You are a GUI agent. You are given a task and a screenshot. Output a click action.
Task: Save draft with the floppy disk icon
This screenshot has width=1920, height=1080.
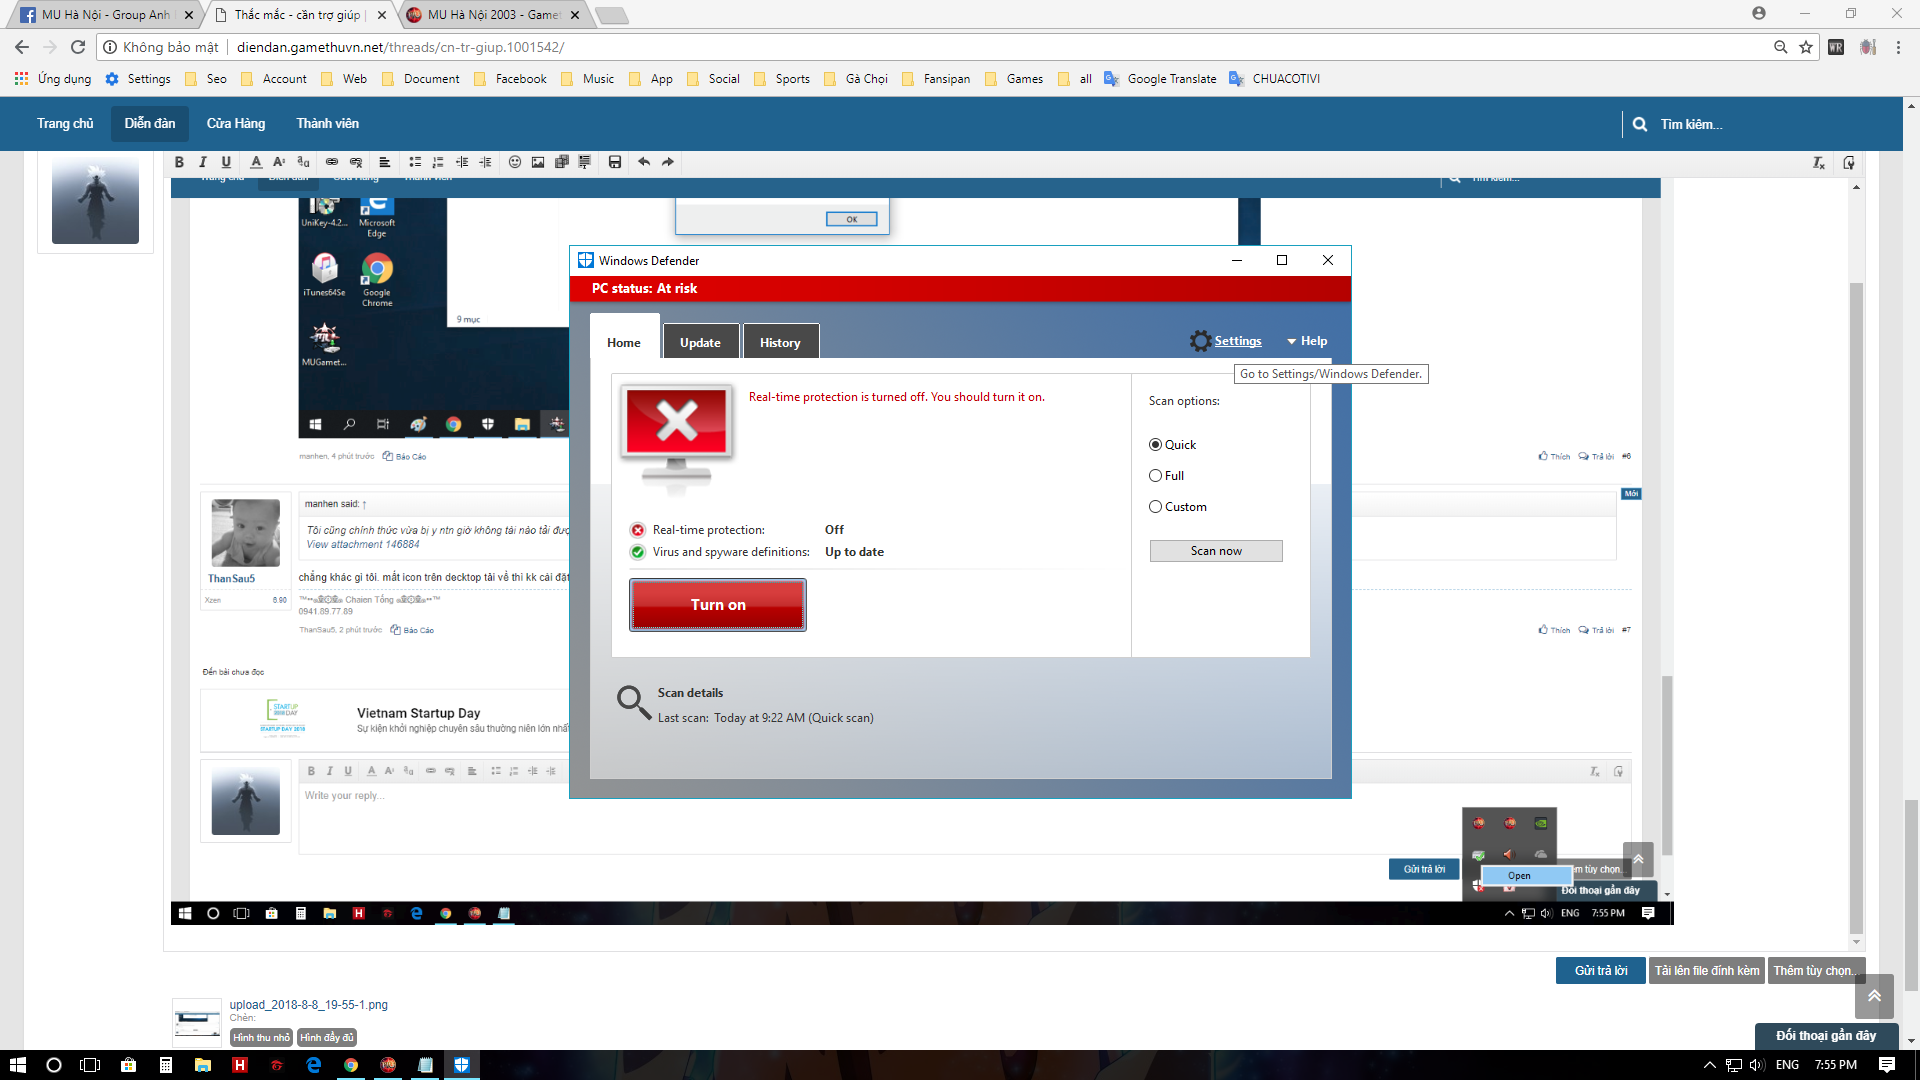[615, 162]
